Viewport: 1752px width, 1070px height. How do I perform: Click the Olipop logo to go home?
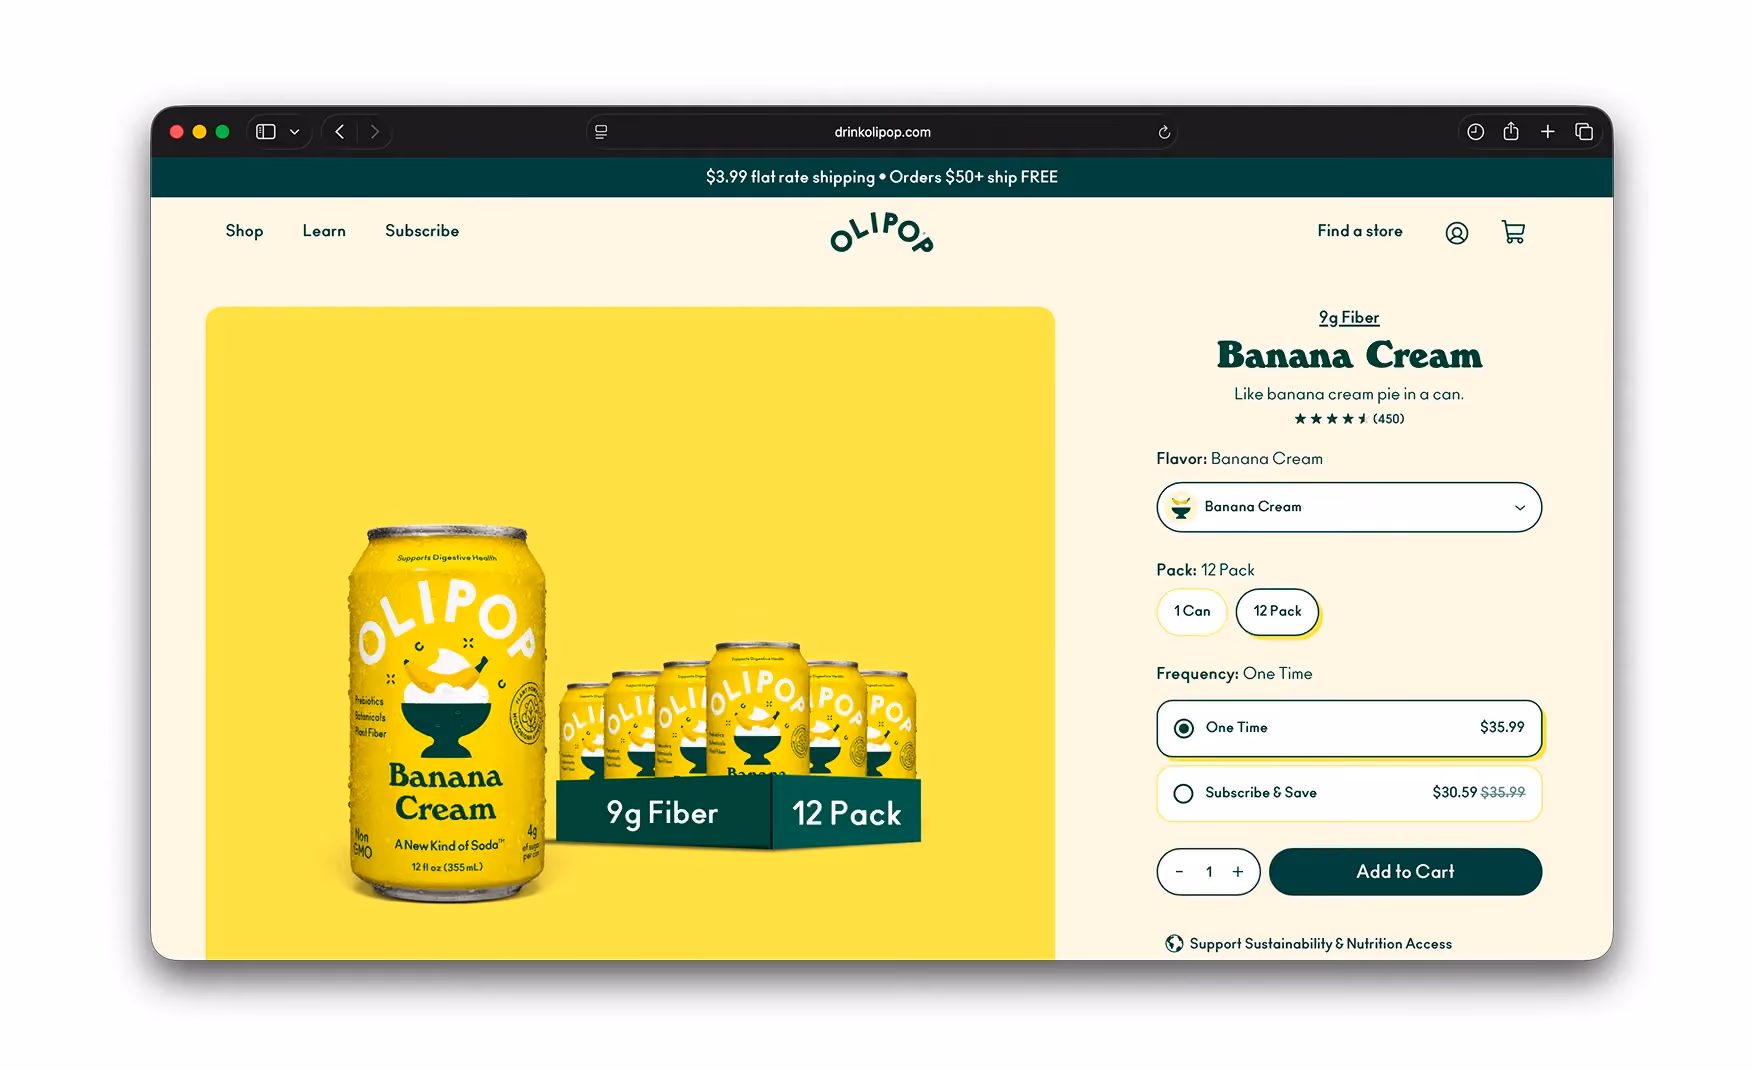point(882,232)
